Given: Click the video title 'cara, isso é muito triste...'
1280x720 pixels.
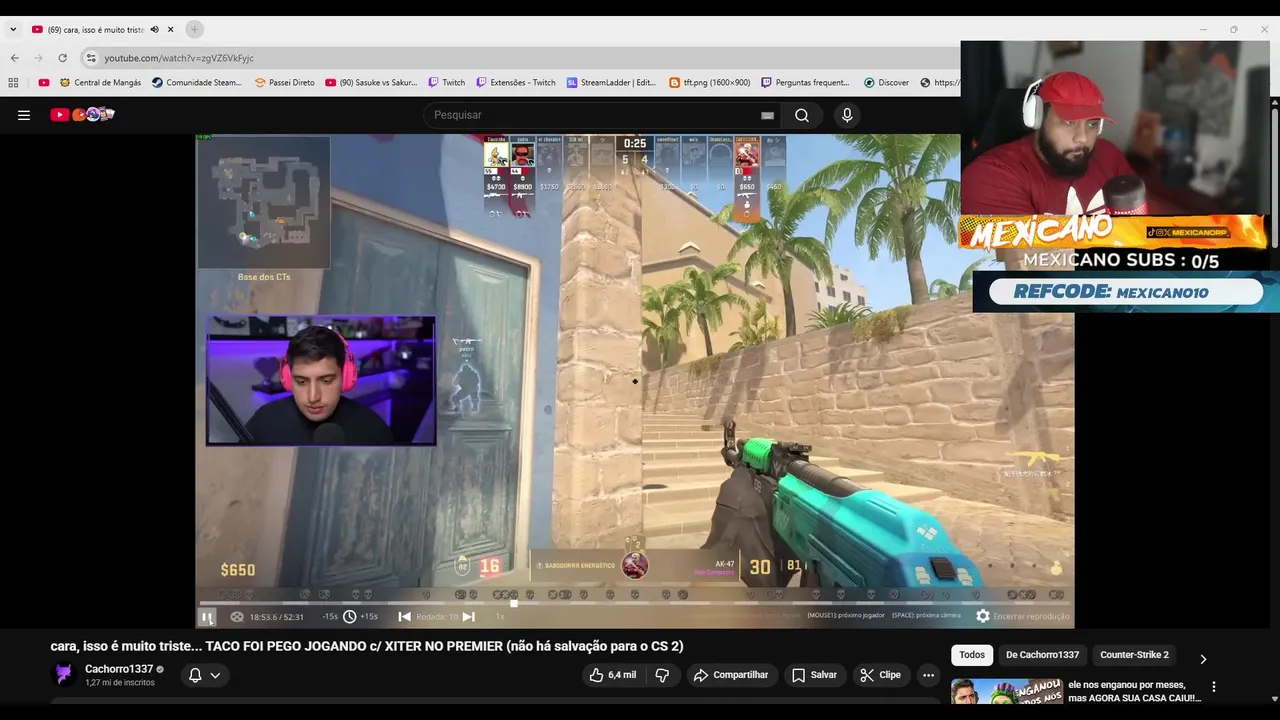Looking at the screenshot, I should coord(367,646).
